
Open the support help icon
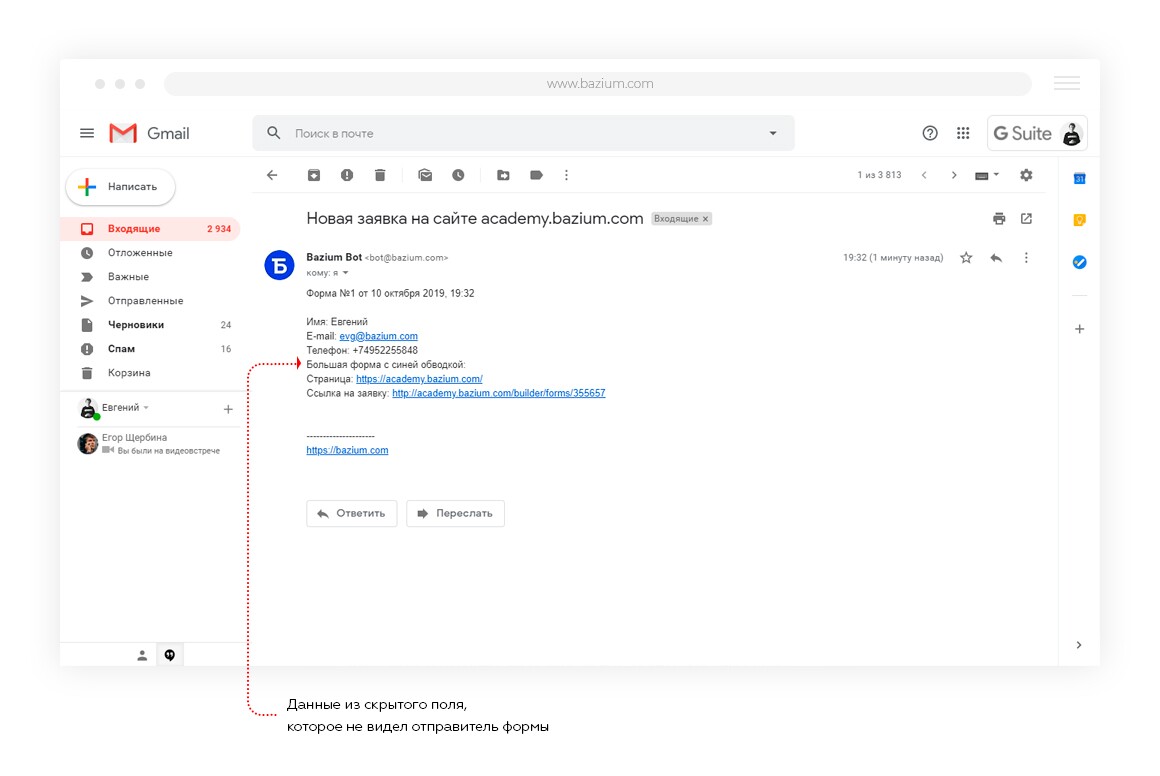point(930,133)
